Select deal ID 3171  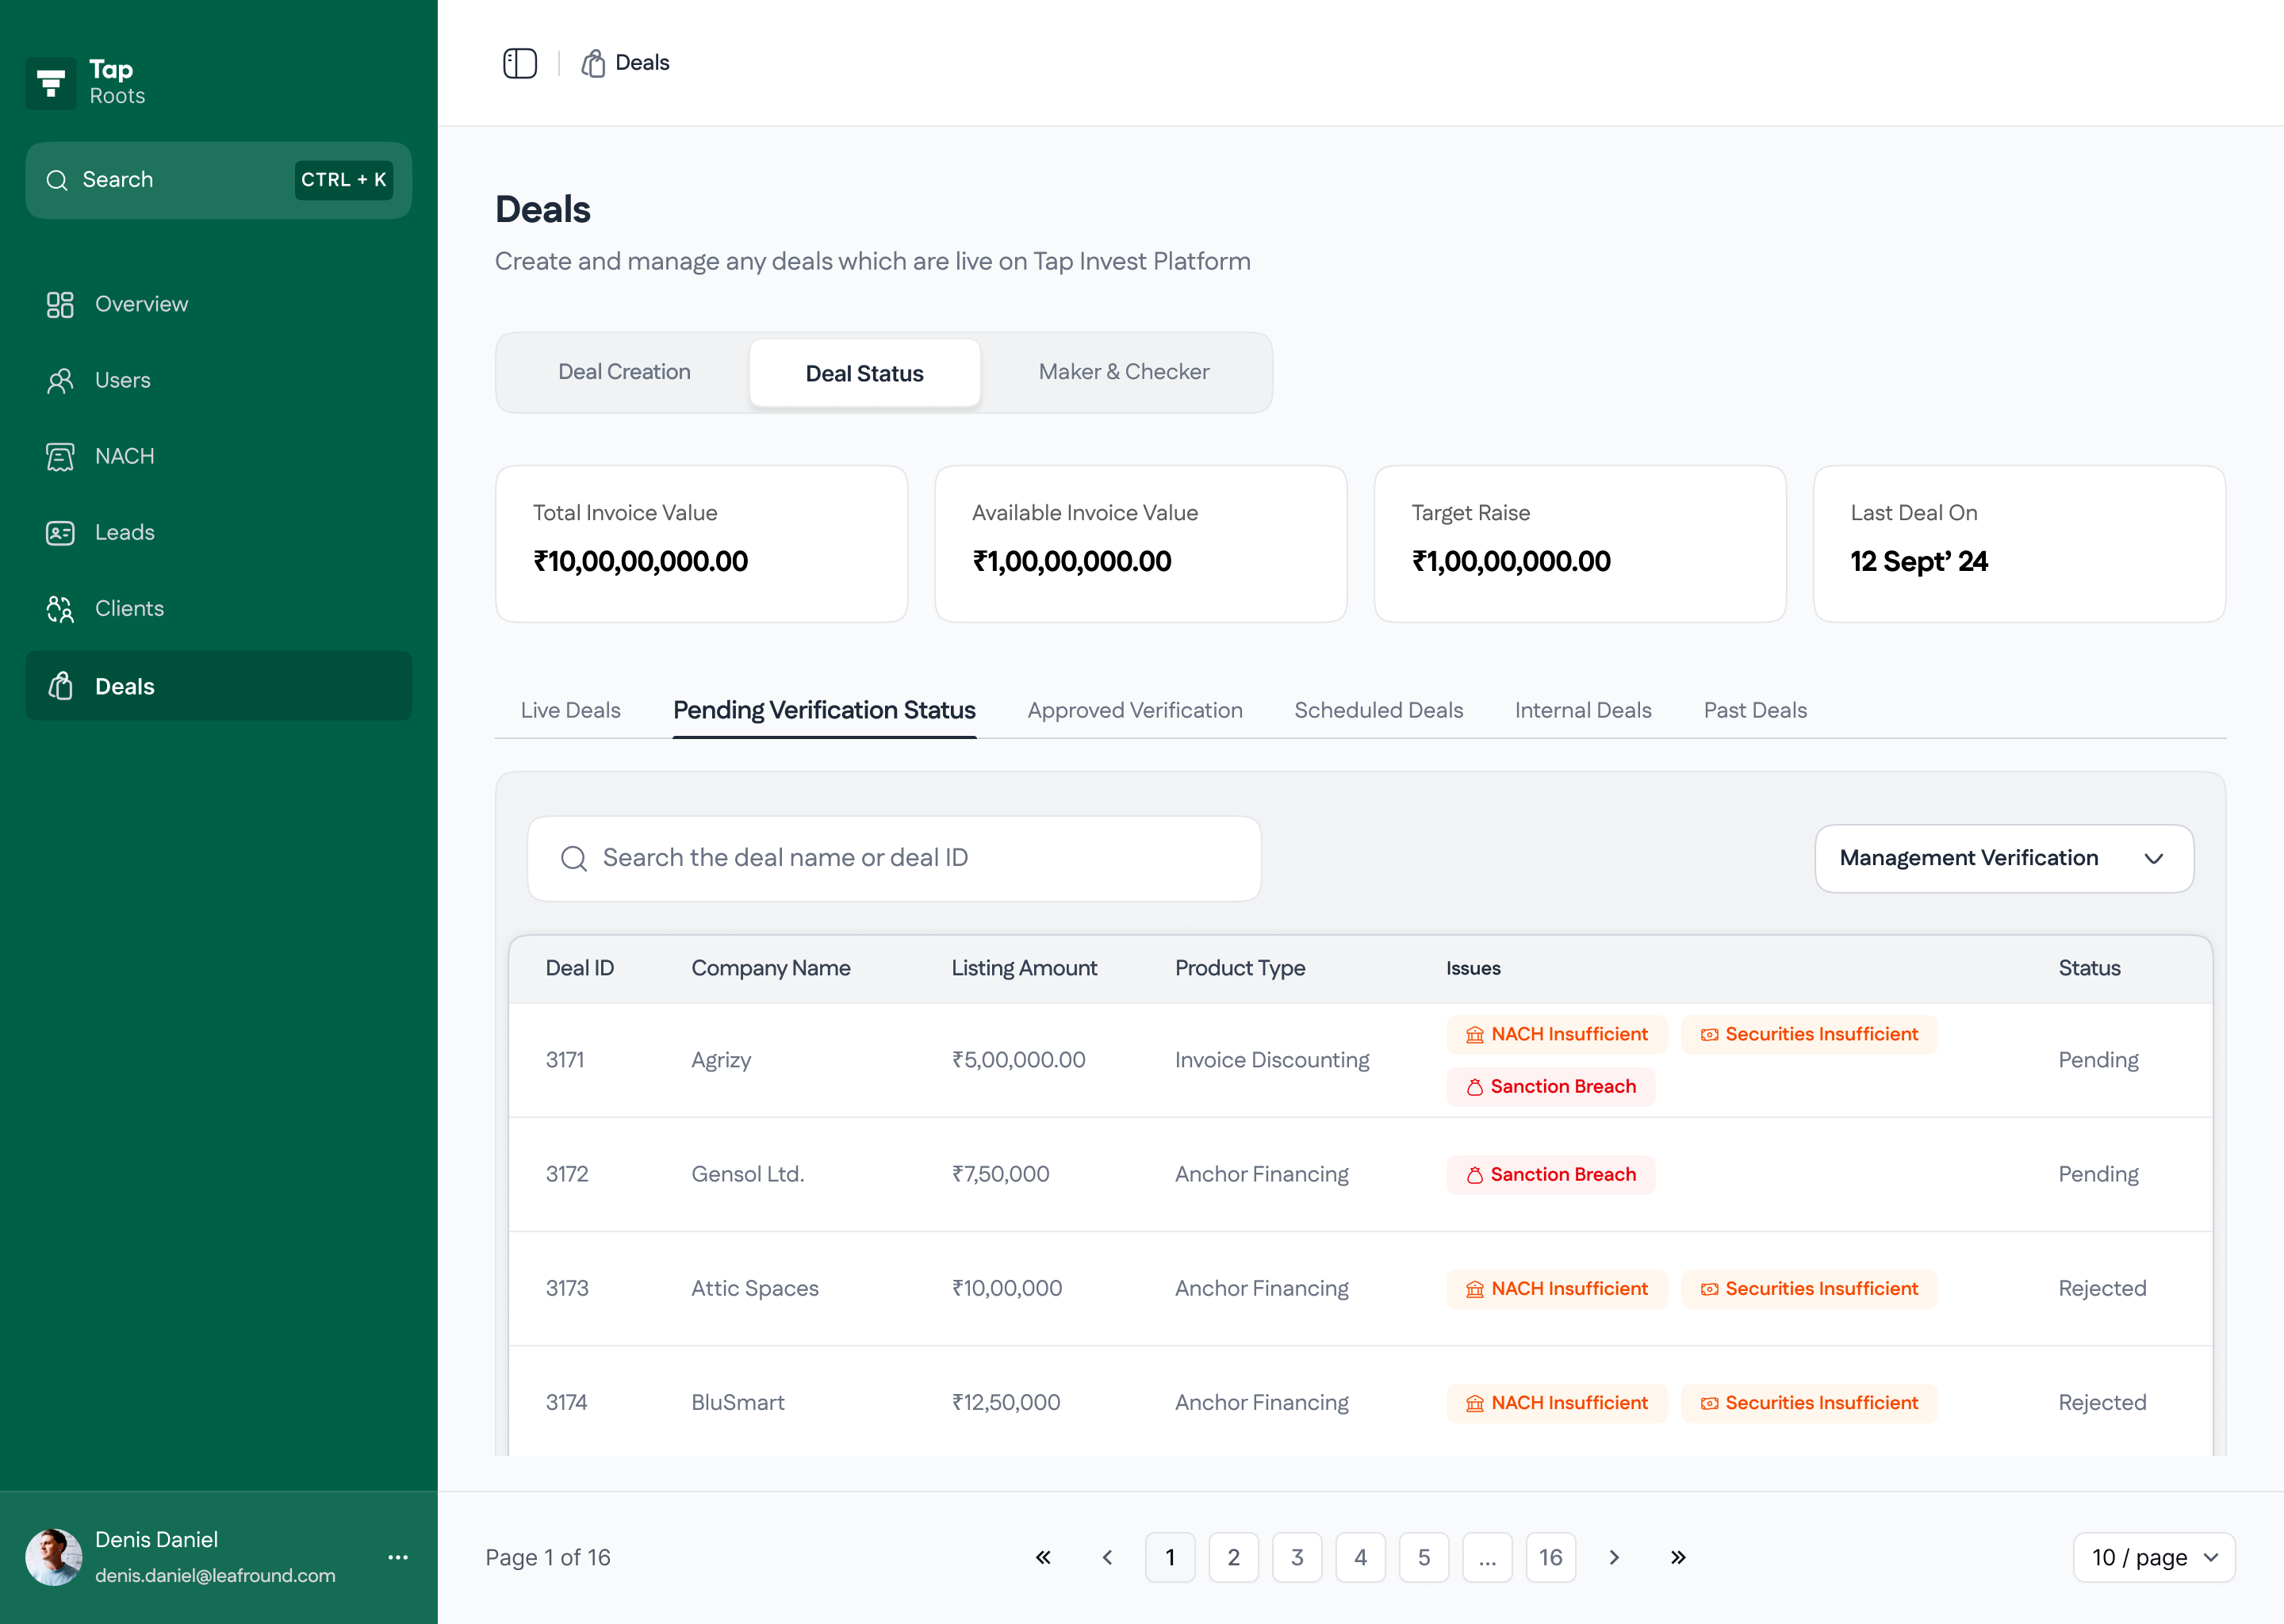(x=565, y=1060)
